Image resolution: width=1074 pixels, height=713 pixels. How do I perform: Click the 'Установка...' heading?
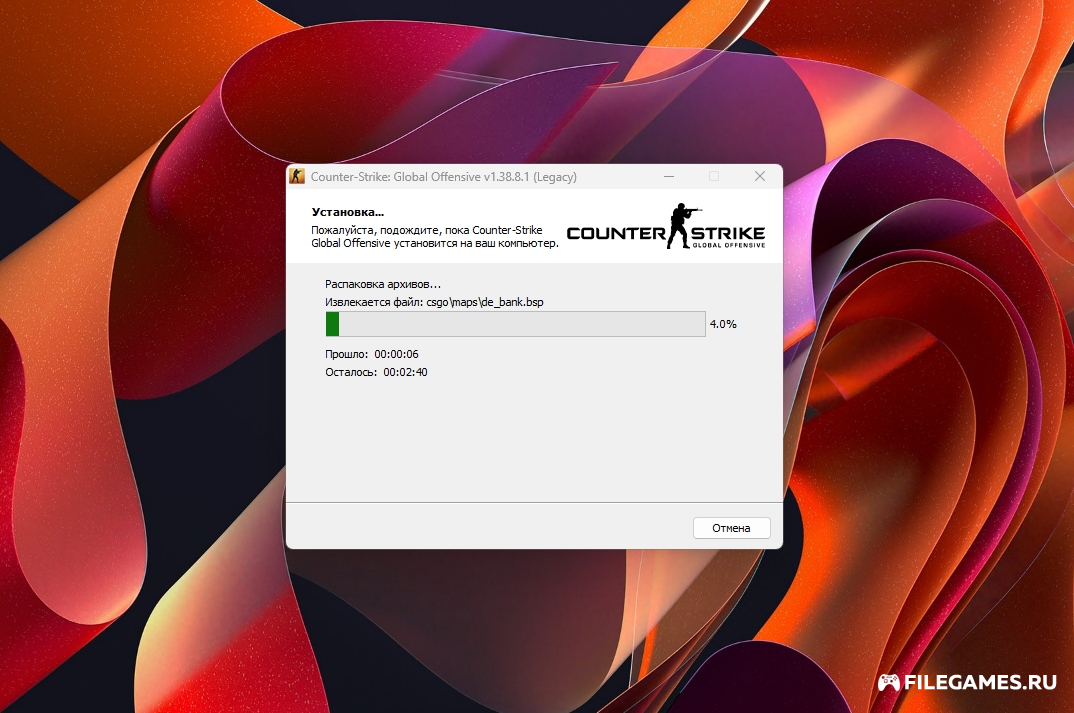tap(348, 212)
